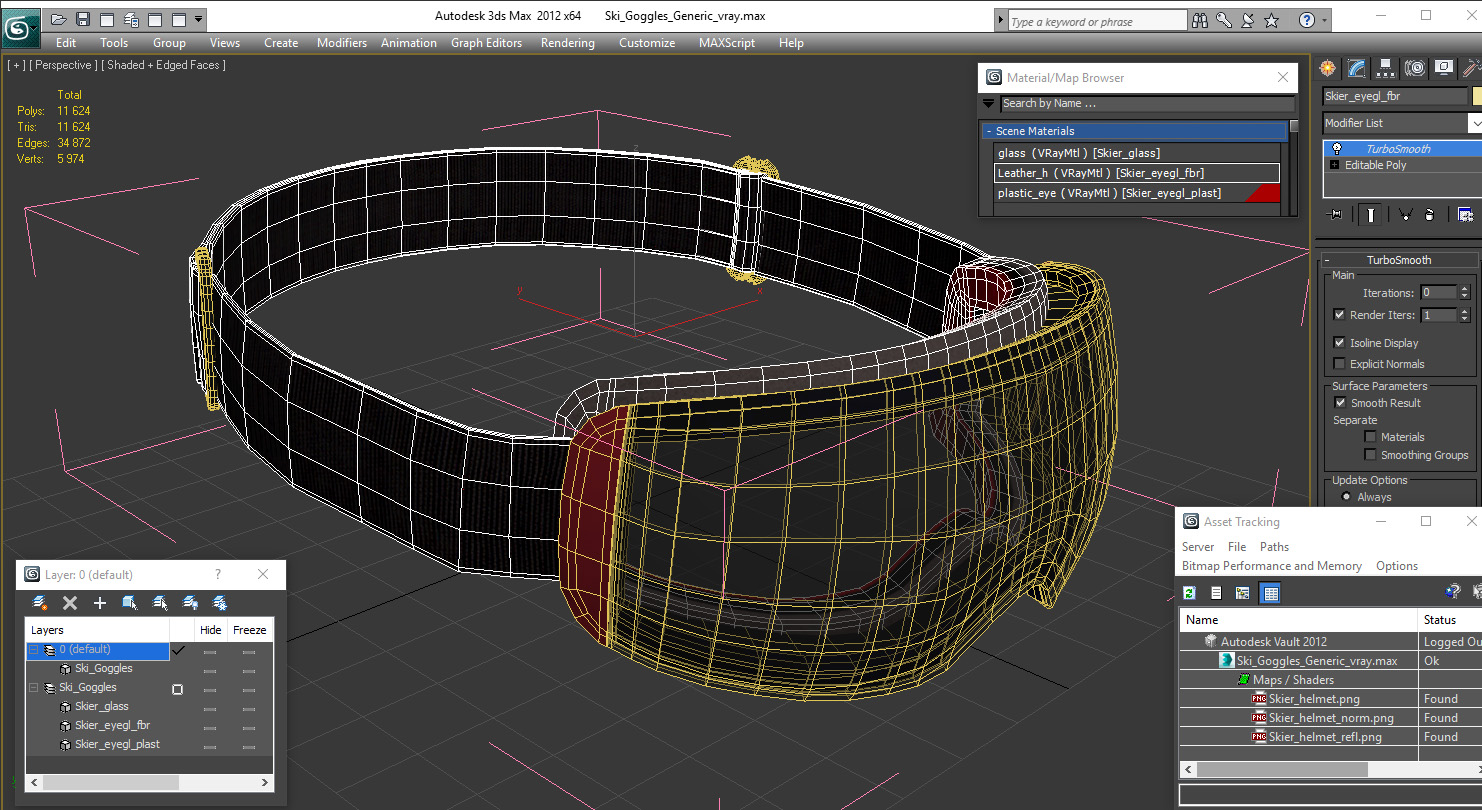Select Skier_eyegl_fbr in Layer list
Screen dimensions: 1482x810
coord(112,726)
